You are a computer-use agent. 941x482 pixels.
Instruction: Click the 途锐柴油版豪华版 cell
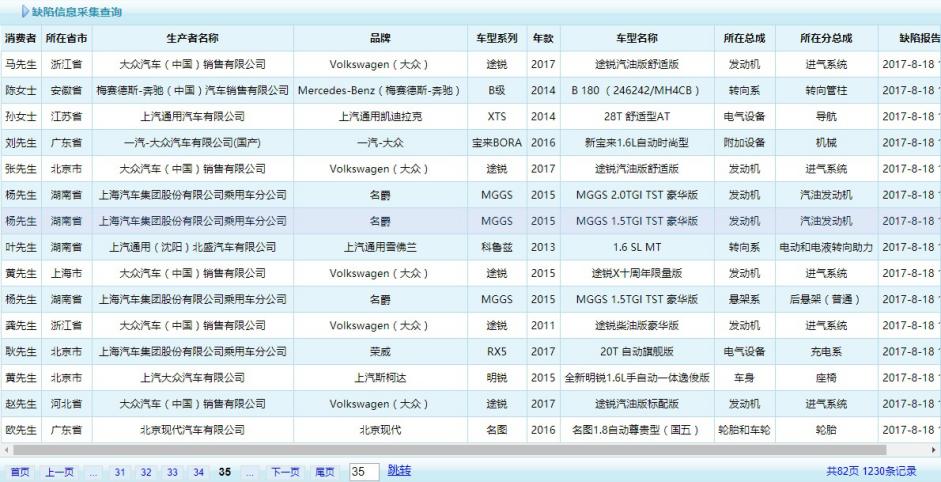(x=637, y=325)
